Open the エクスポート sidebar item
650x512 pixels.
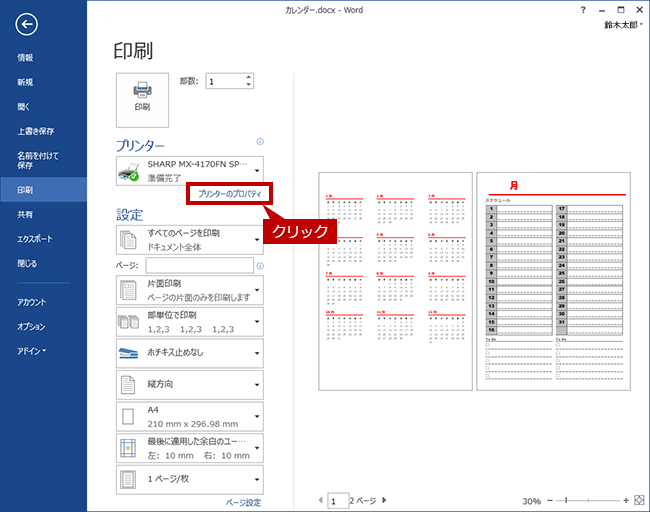coord(35,239)
